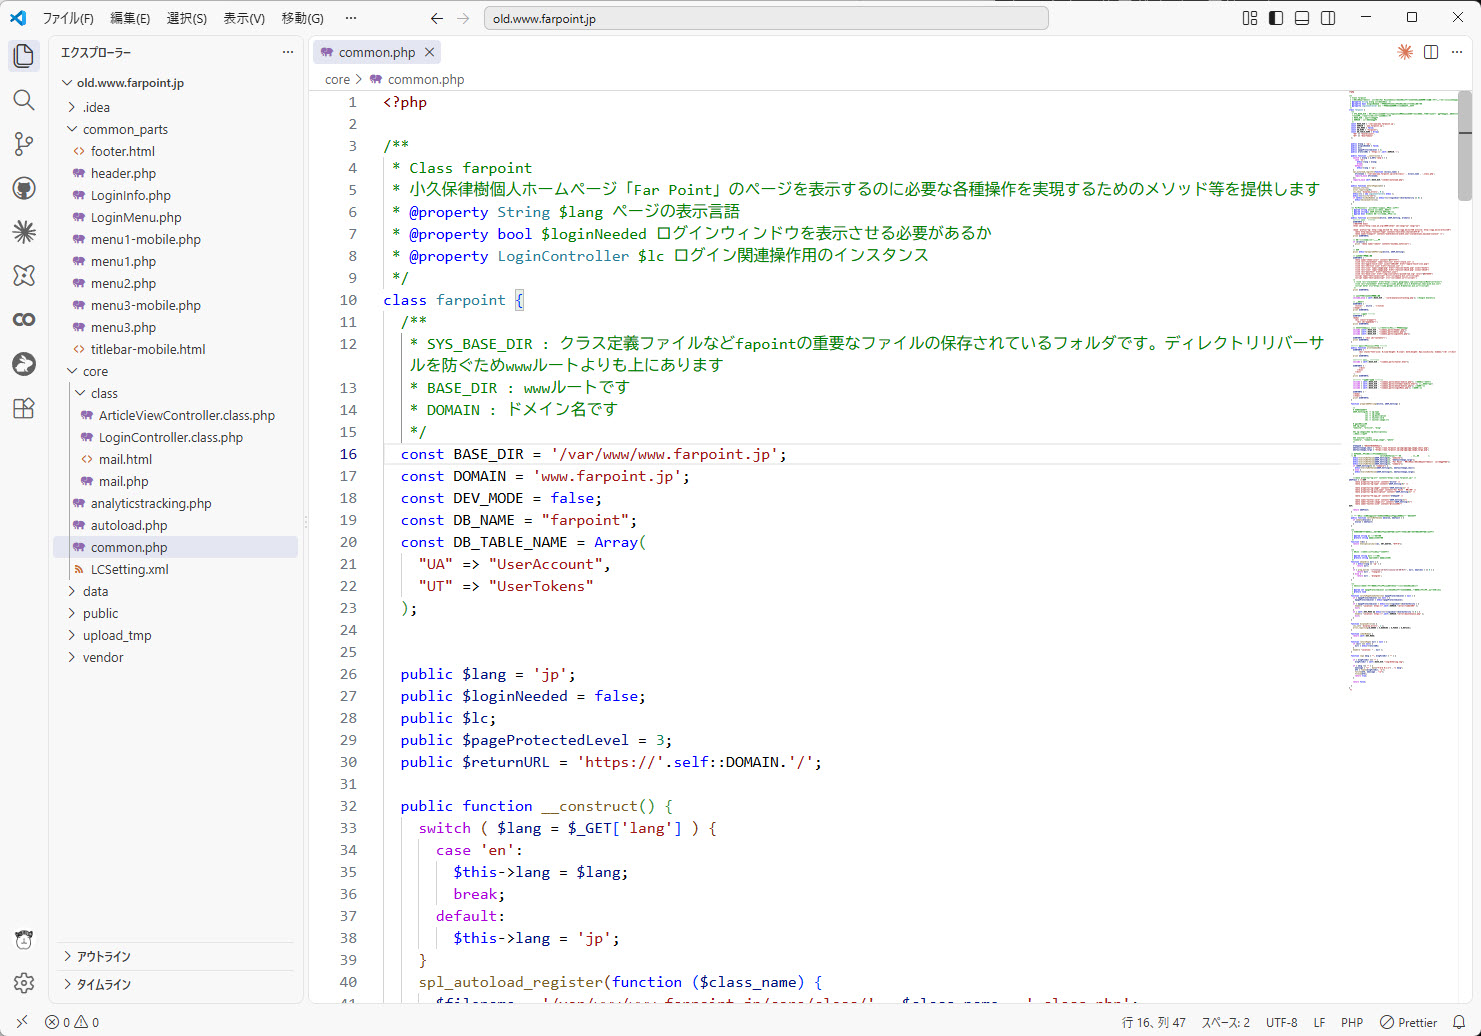Click the command center search box
The image size is (1481, 1036).
766,18
